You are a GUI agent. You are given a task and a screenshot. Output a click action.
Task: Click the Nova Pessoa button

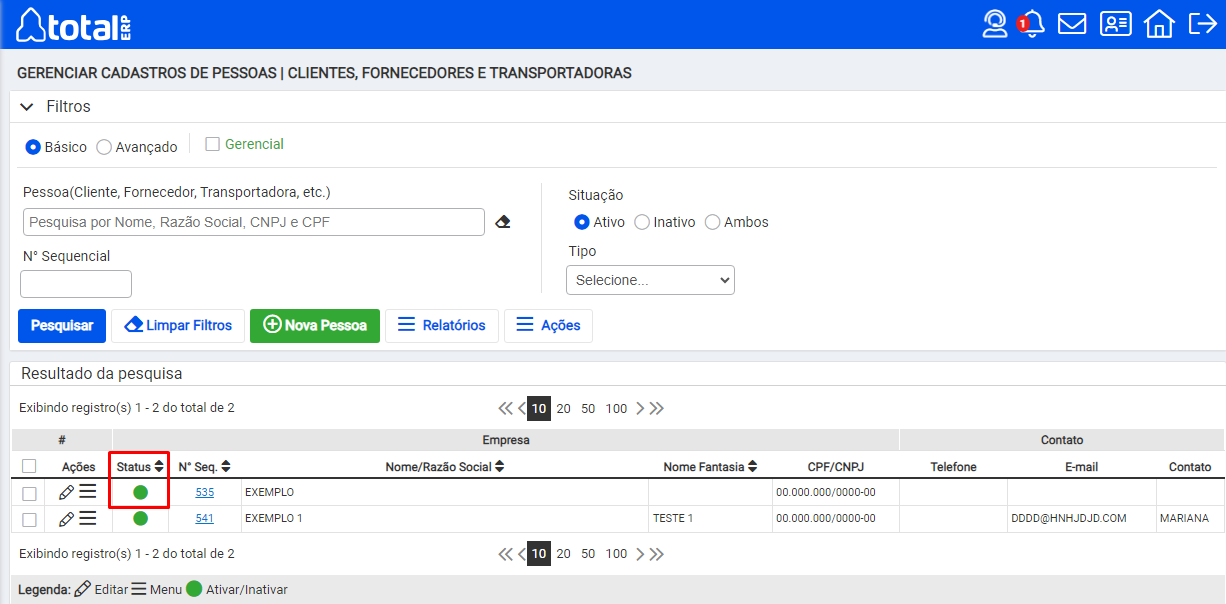315,325
